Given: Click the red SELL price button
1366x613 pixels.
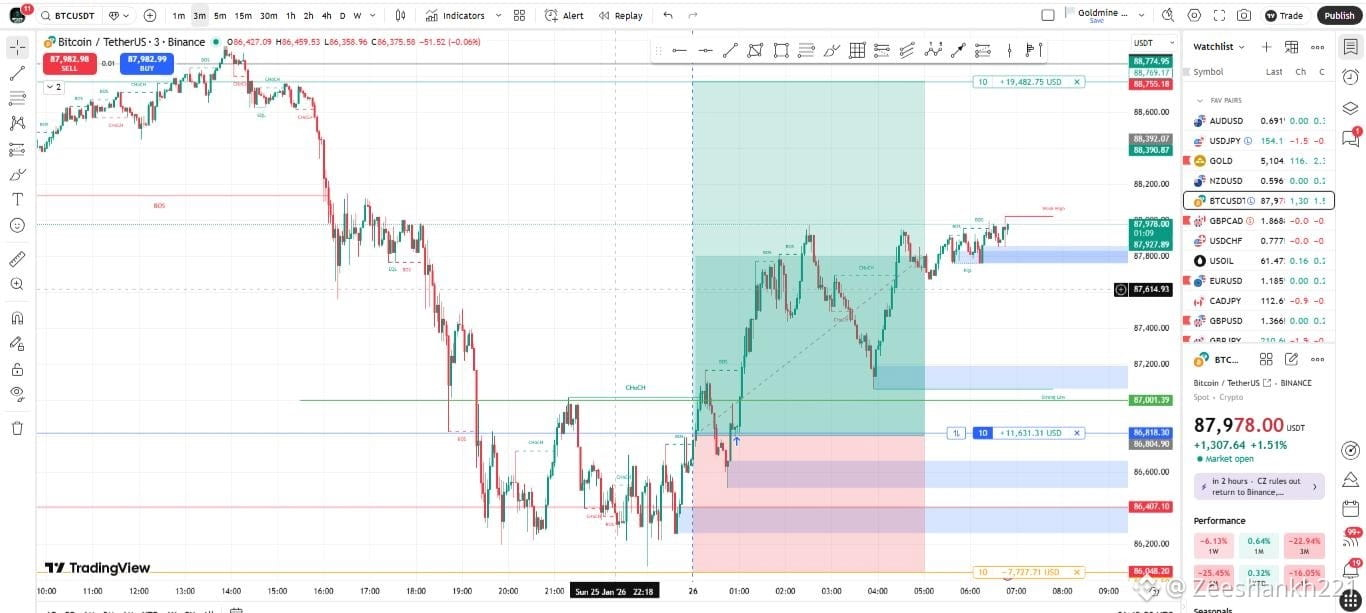Looking at the screenshot, I should coord(69,63).
